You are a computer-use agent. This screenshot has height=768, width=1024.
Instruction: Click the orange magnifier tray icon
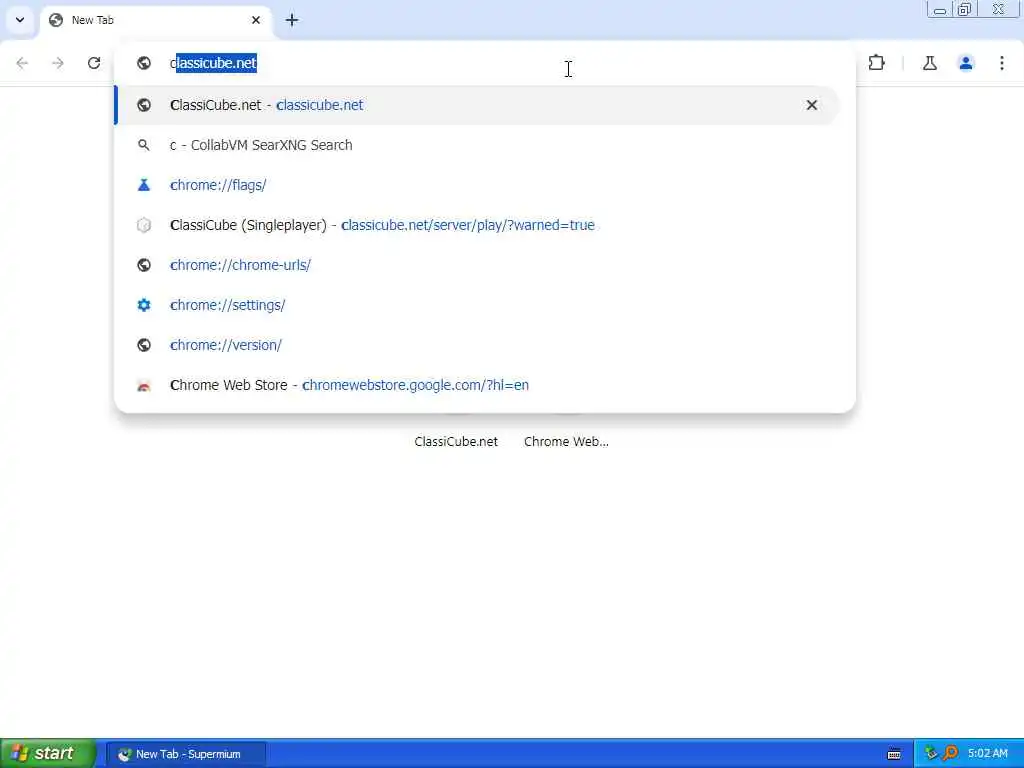(951, 754)
